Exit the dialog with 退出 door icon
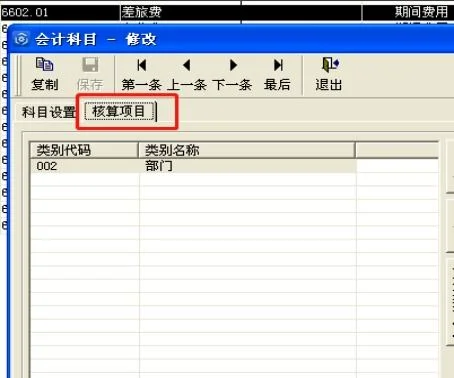 330,64
